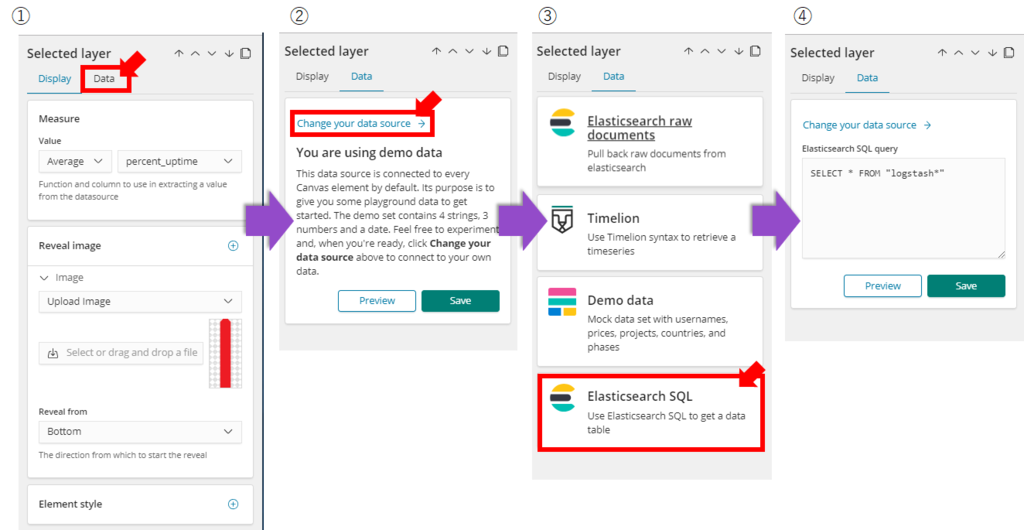Click Change your data source in panel 4
This screenshot has height=530, width=1024.
[867, 125]
